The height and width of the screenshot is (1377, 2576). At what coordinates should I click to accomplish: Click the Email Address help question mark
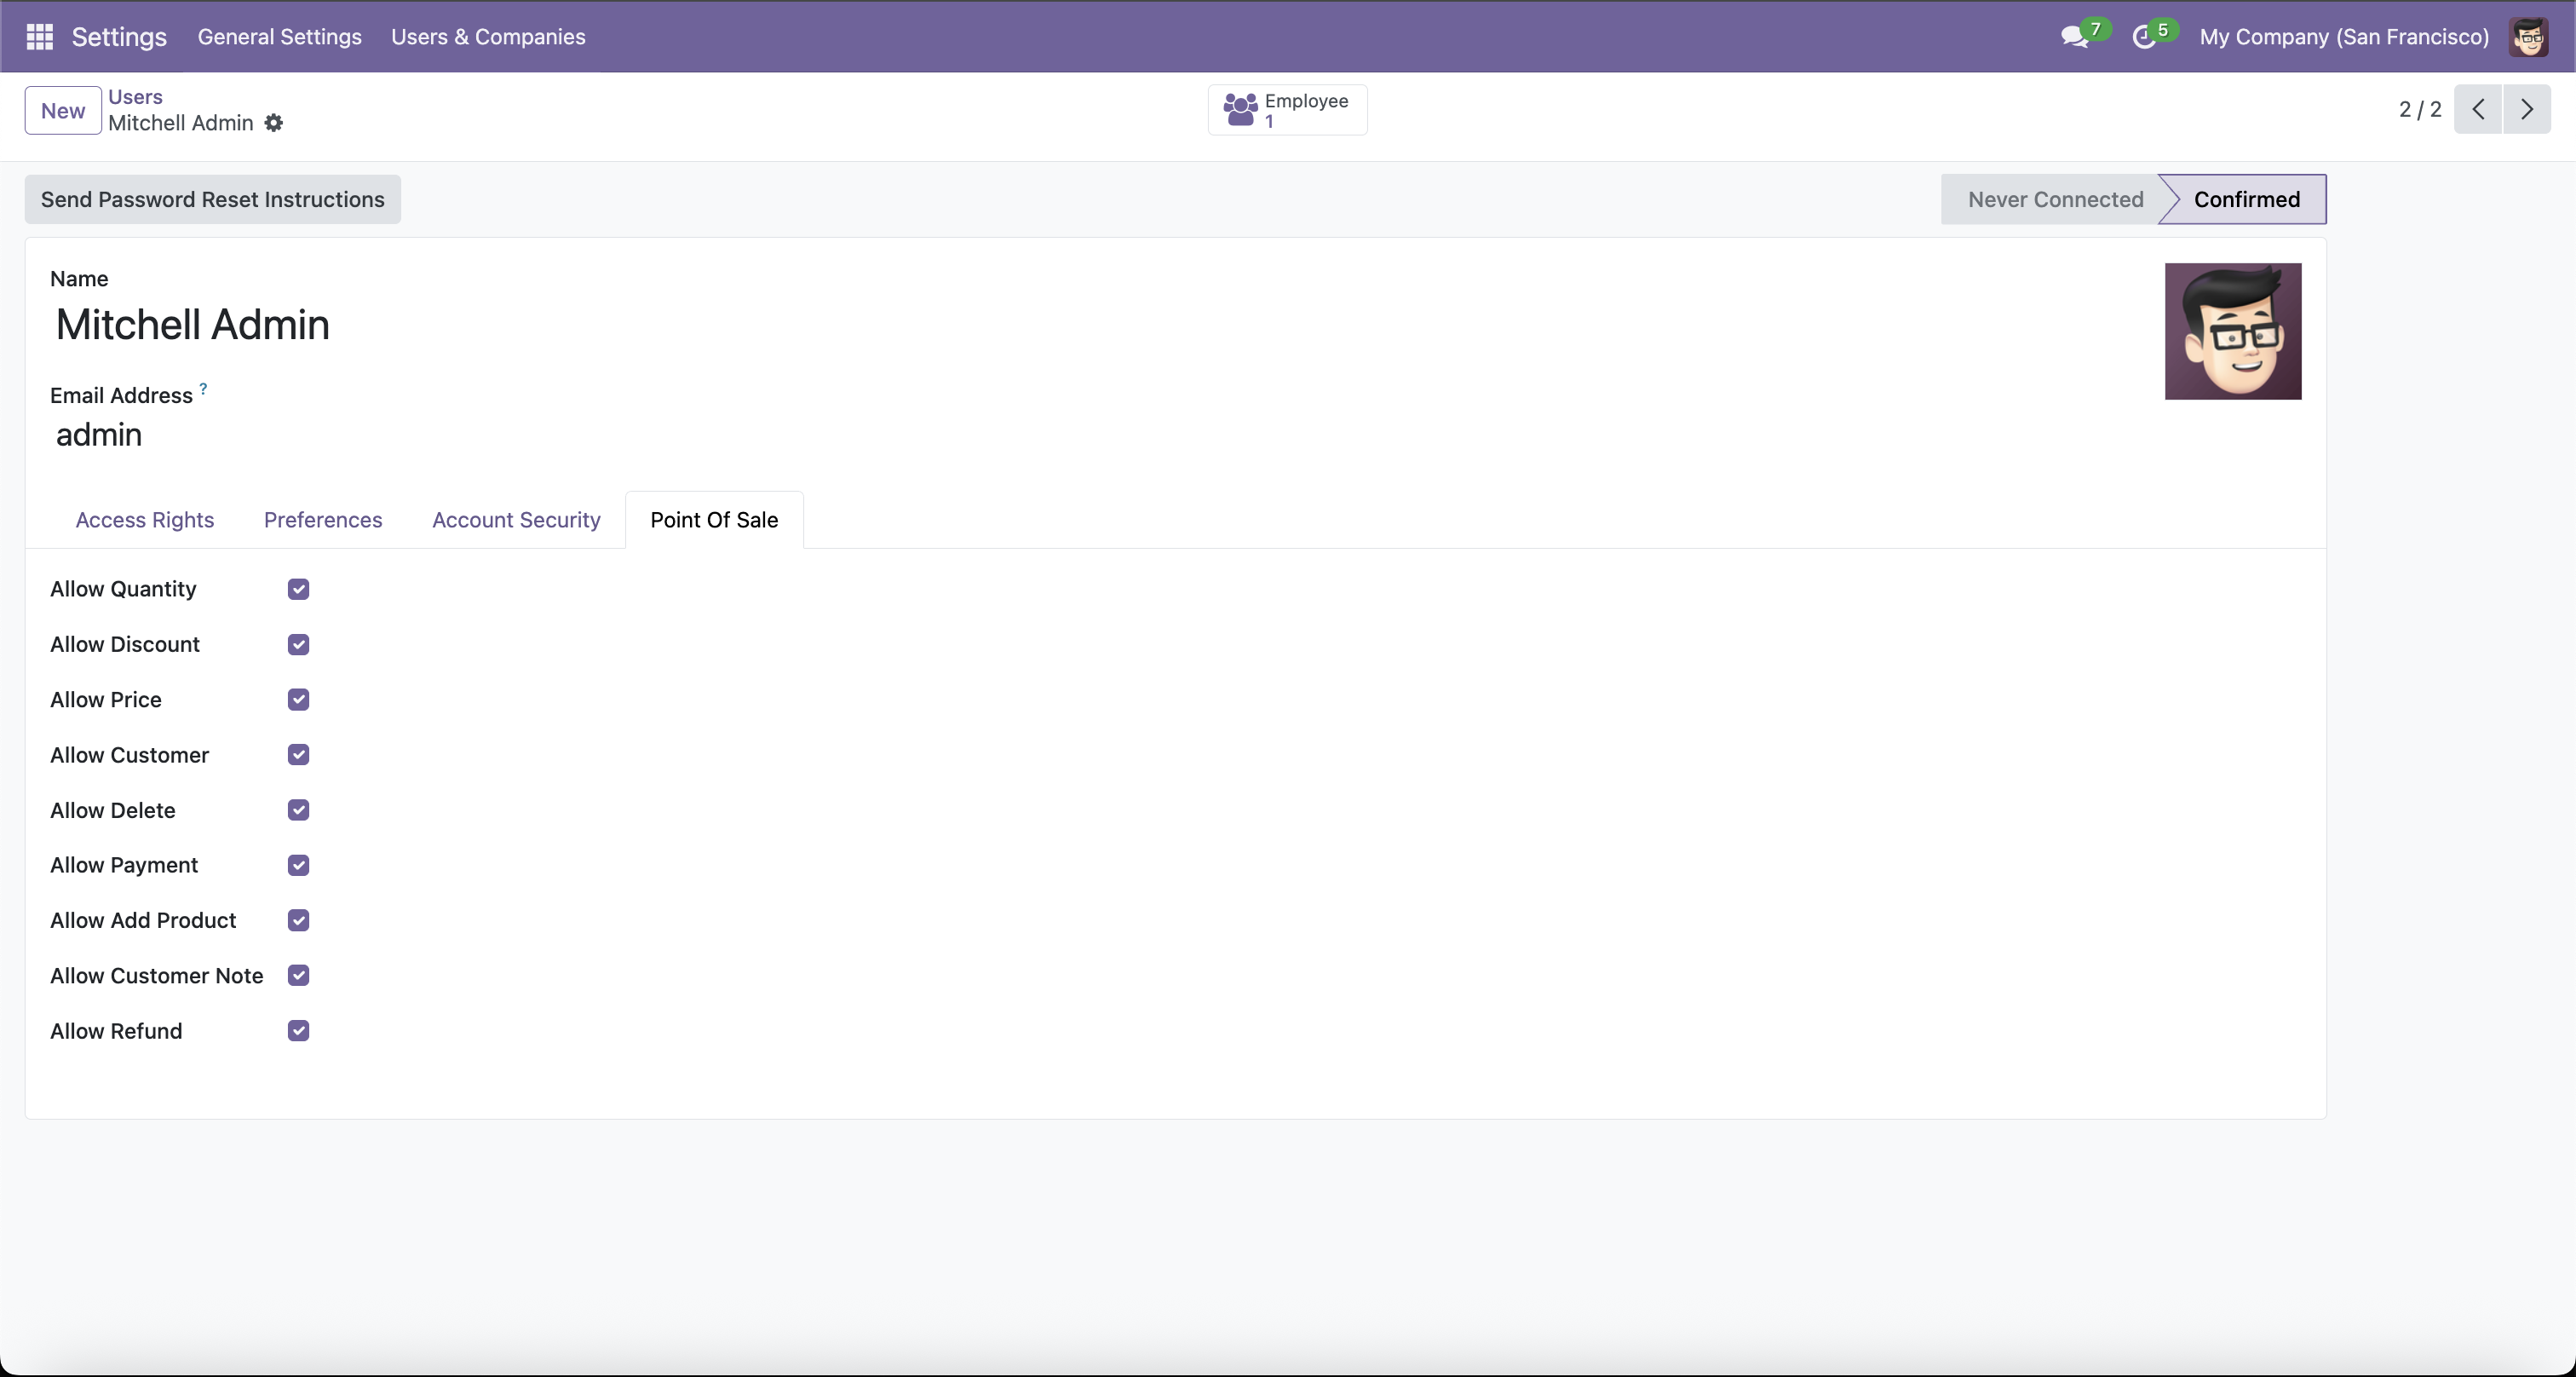(203, 388)
